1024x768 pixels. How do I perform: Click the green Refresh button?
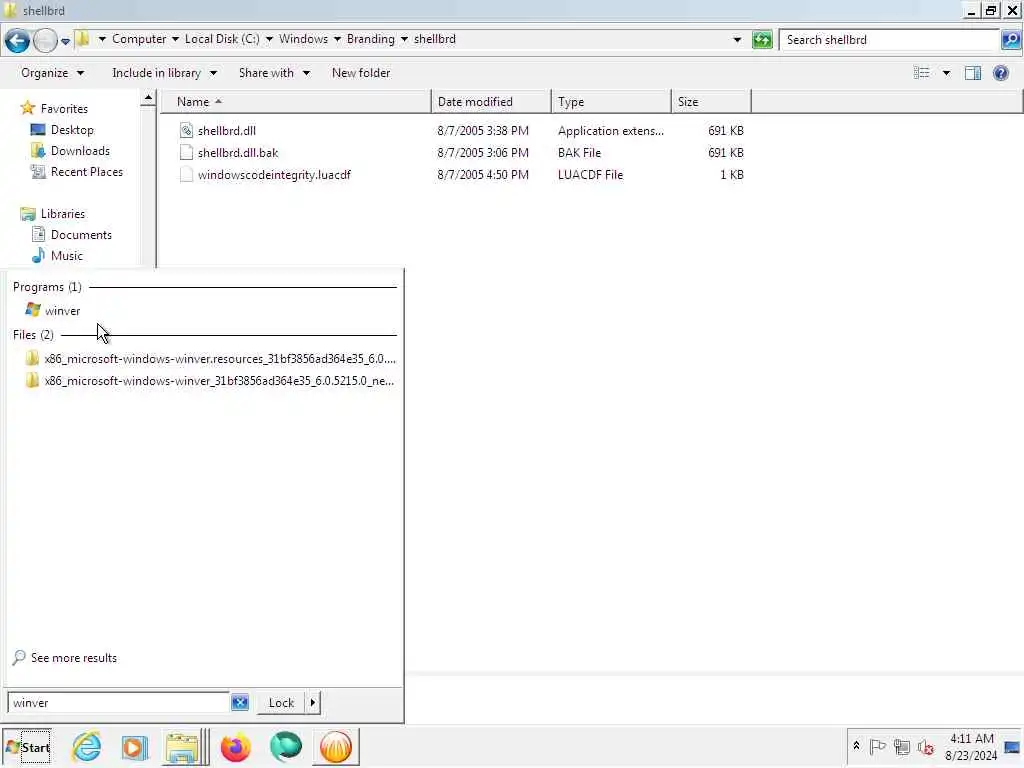click(x=762, y=39)
